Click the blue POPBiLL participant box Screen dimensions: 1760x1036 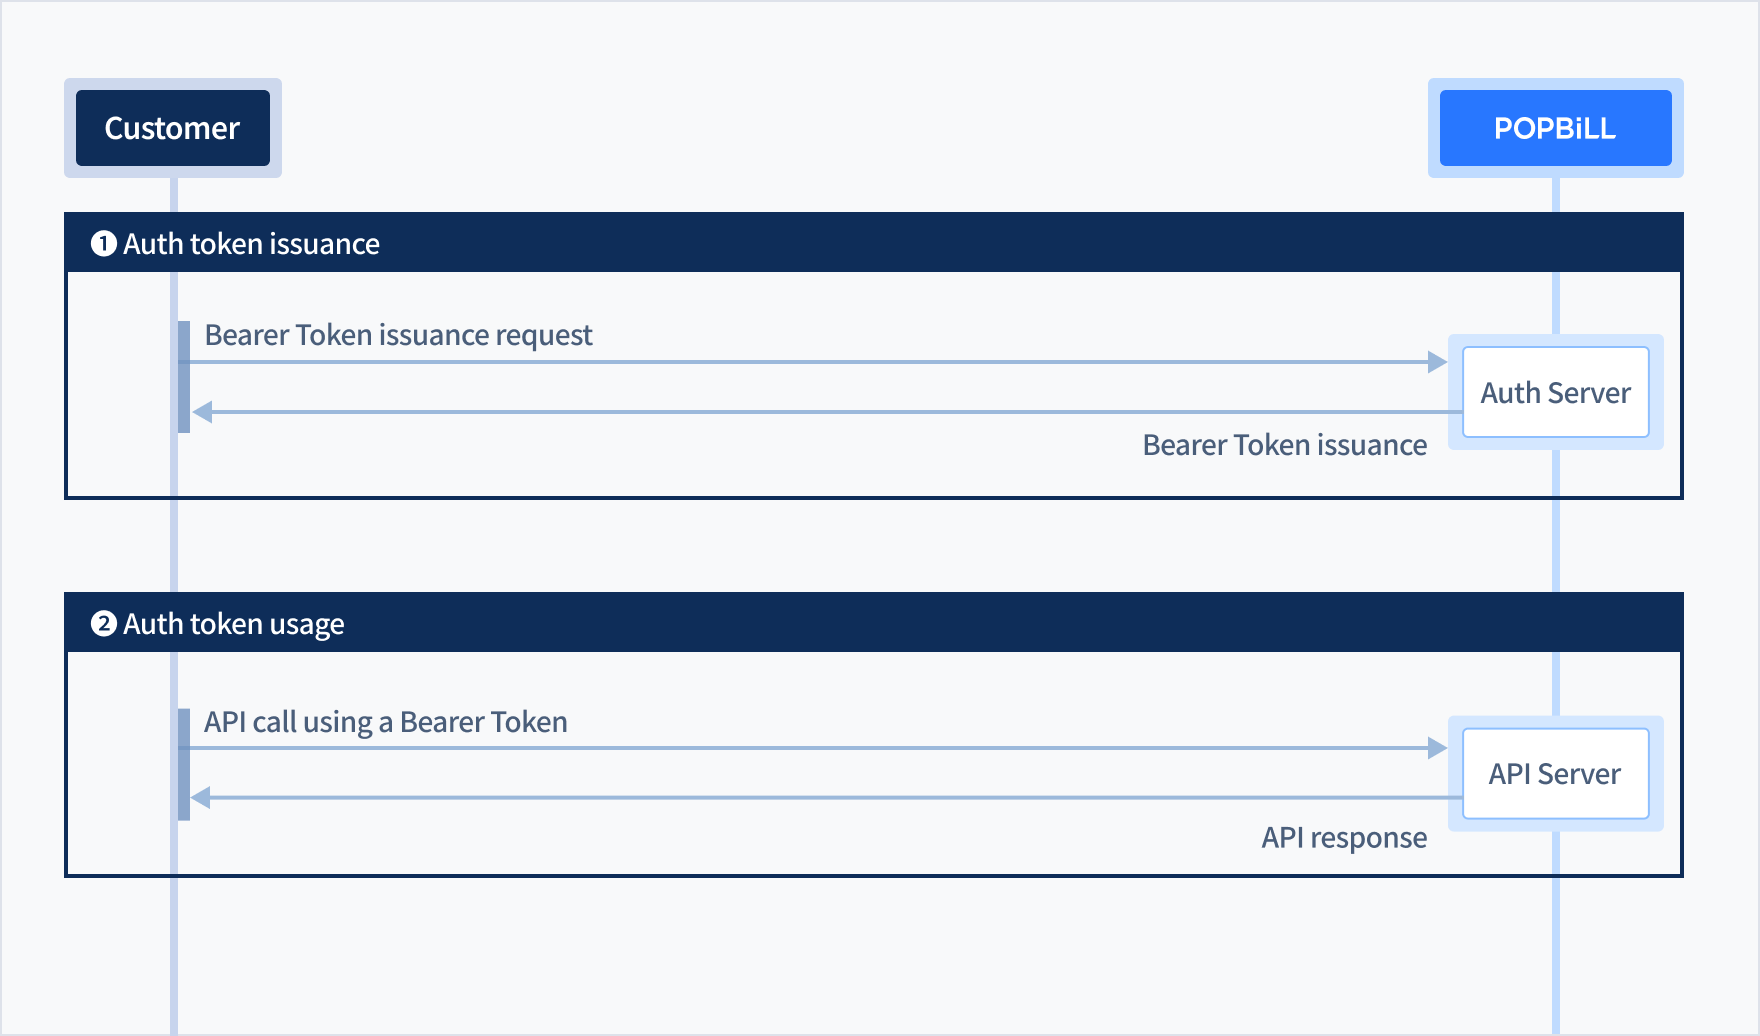coord(1555,128)
